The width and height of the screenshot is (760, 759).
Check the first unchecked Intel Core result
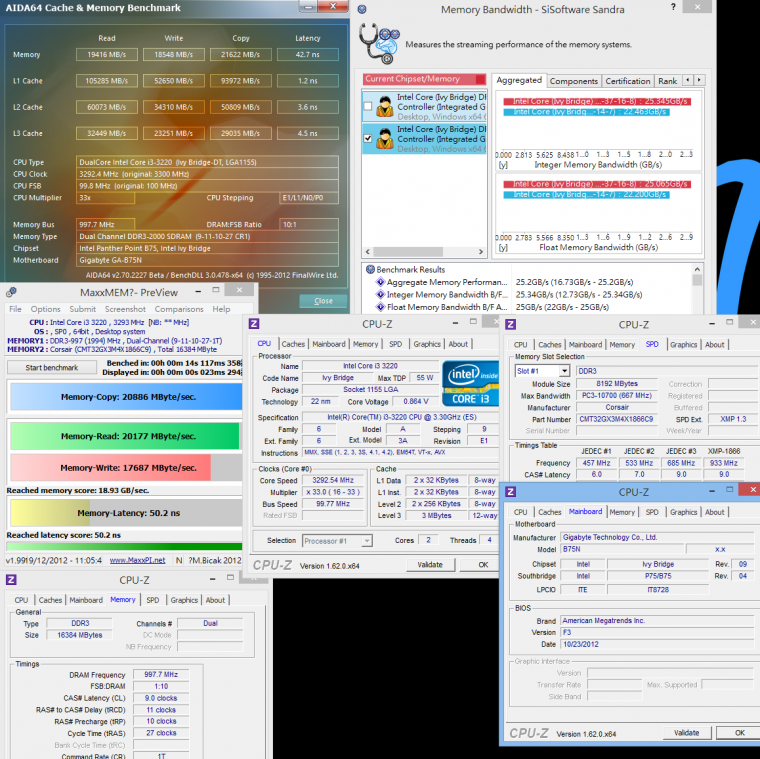tap(370, 105)
